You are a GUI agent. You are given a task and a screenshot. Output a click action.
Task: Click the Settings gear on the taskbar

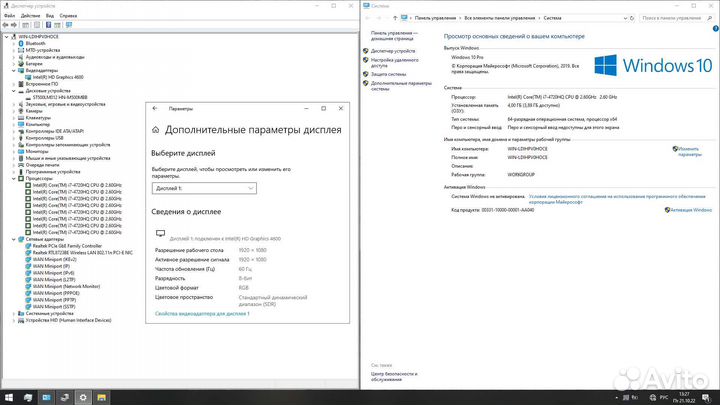[83, 397]
